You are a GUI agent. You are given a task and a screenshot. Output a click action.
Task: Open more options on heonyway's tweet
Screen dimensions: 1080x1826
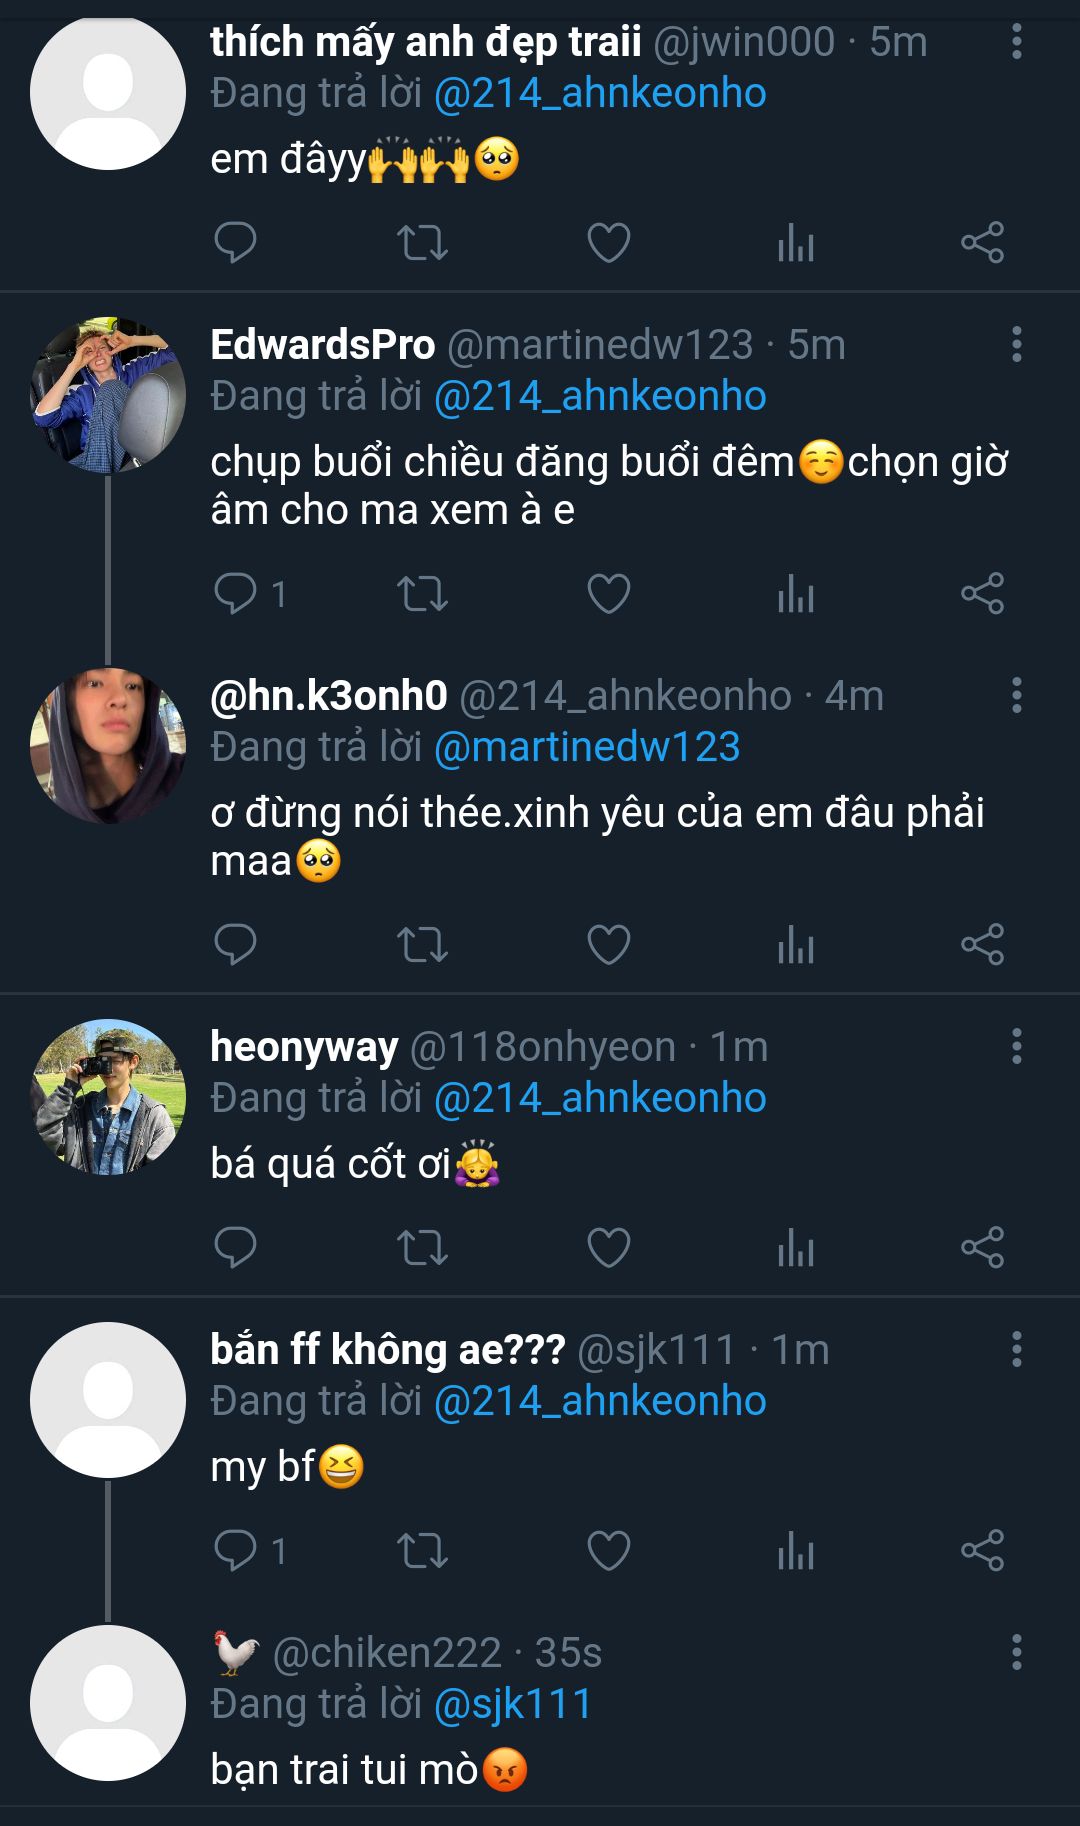click(1016, 1047)
